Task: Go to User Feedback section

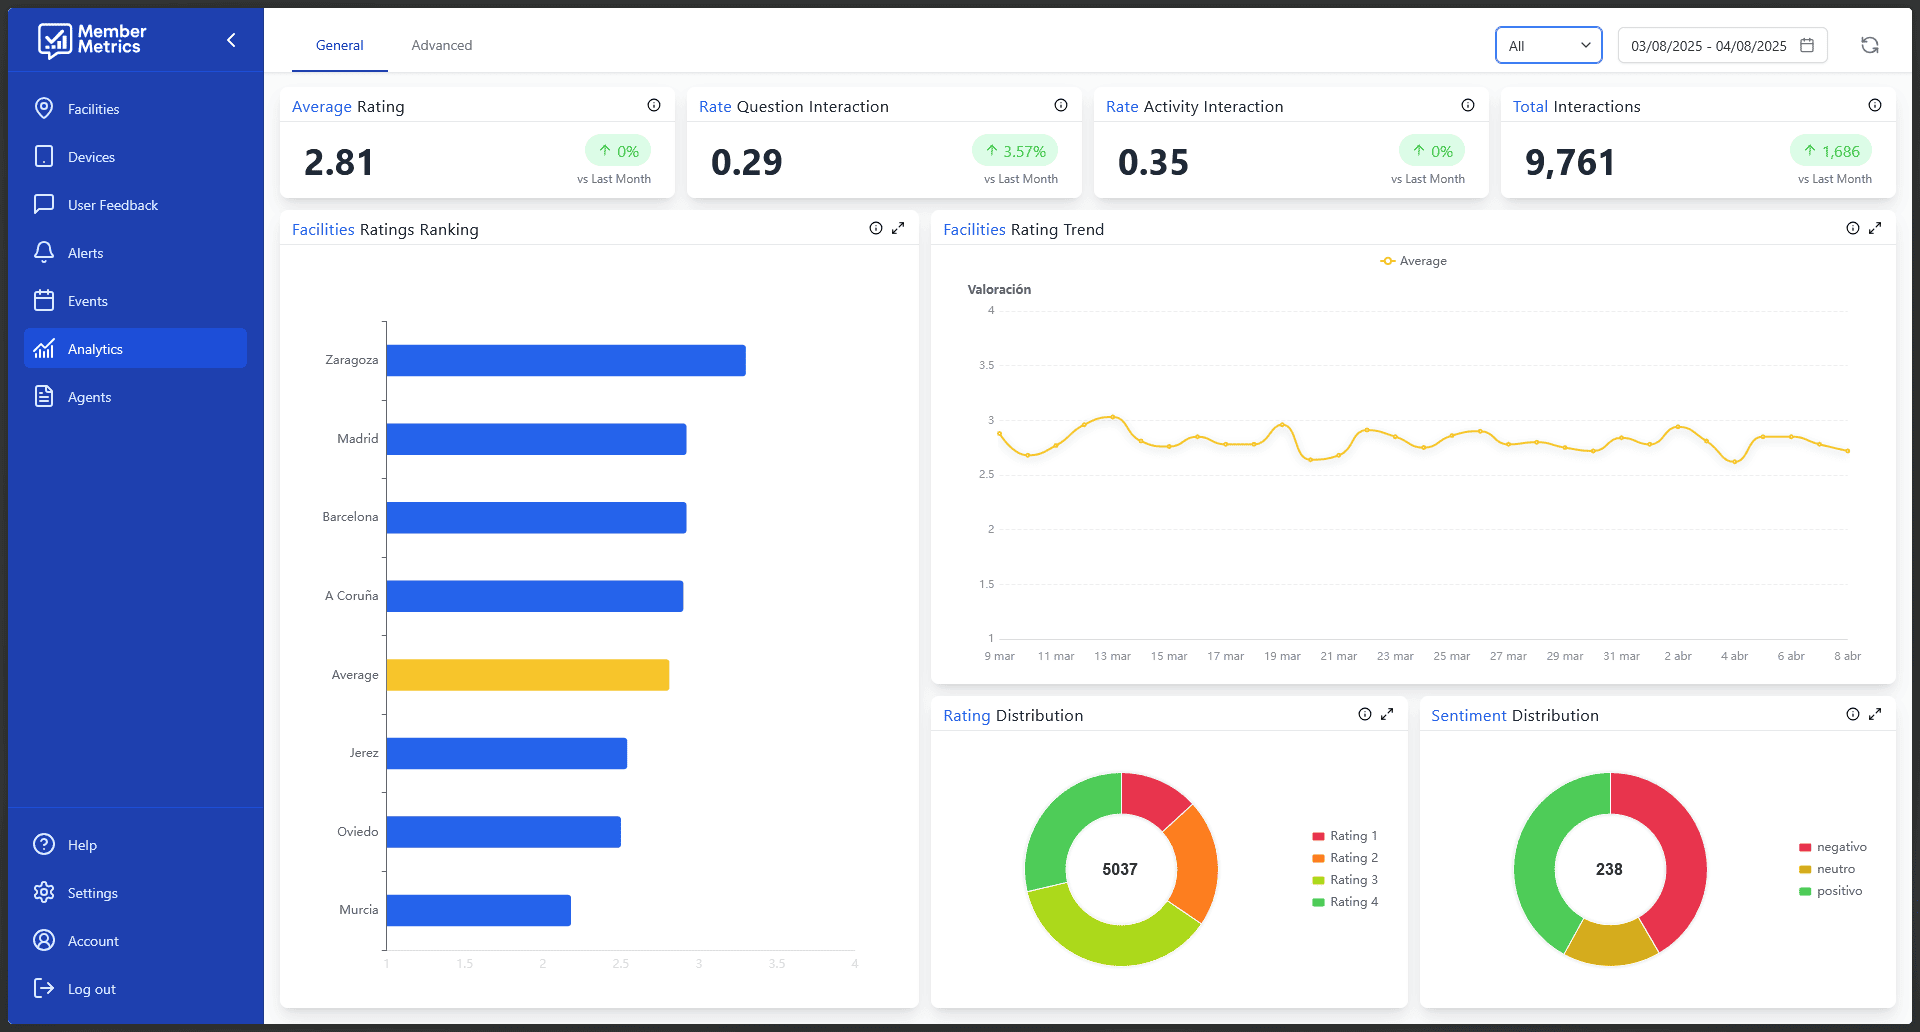Action: point(112,205)
